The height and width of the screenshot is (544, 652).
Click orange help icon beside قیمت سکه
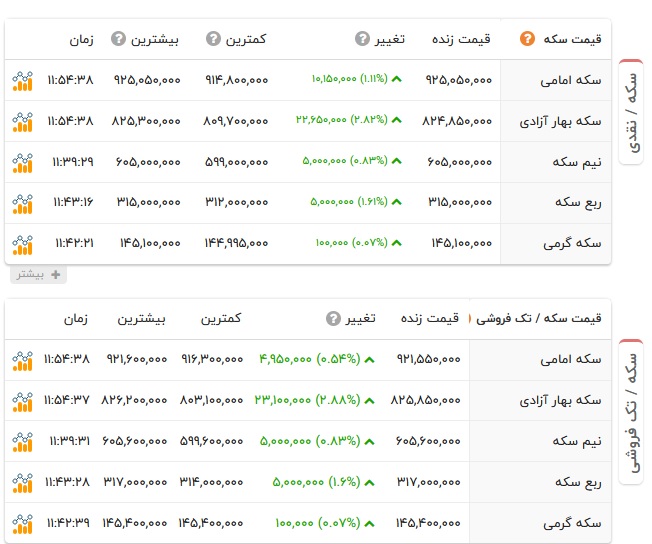(x=527, y=39)
